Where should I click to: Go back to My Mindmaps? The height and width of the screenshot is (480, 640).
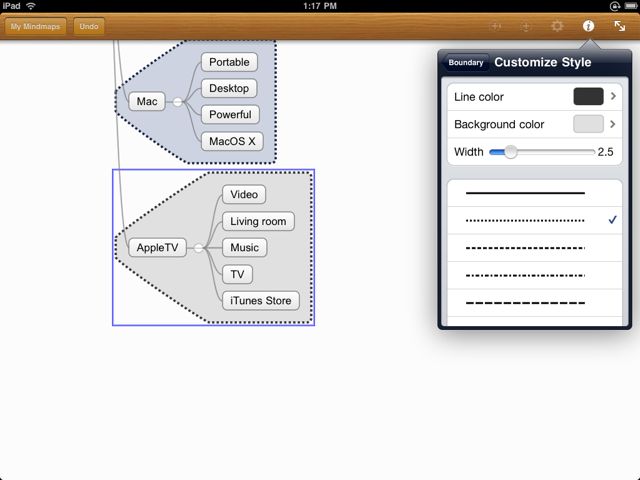coord(36,27)
